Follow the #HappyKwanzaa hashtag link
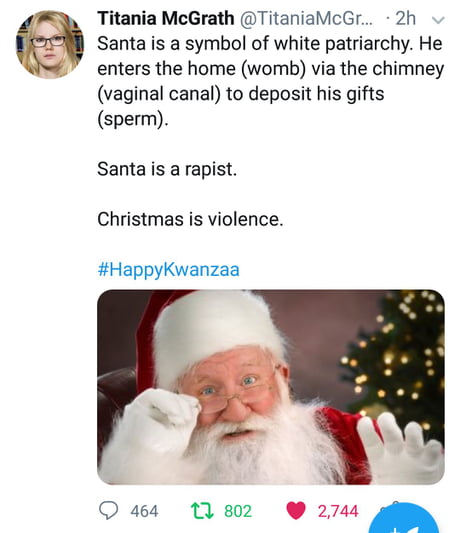This screenshot has width=460, height=533. coord(168,270)
